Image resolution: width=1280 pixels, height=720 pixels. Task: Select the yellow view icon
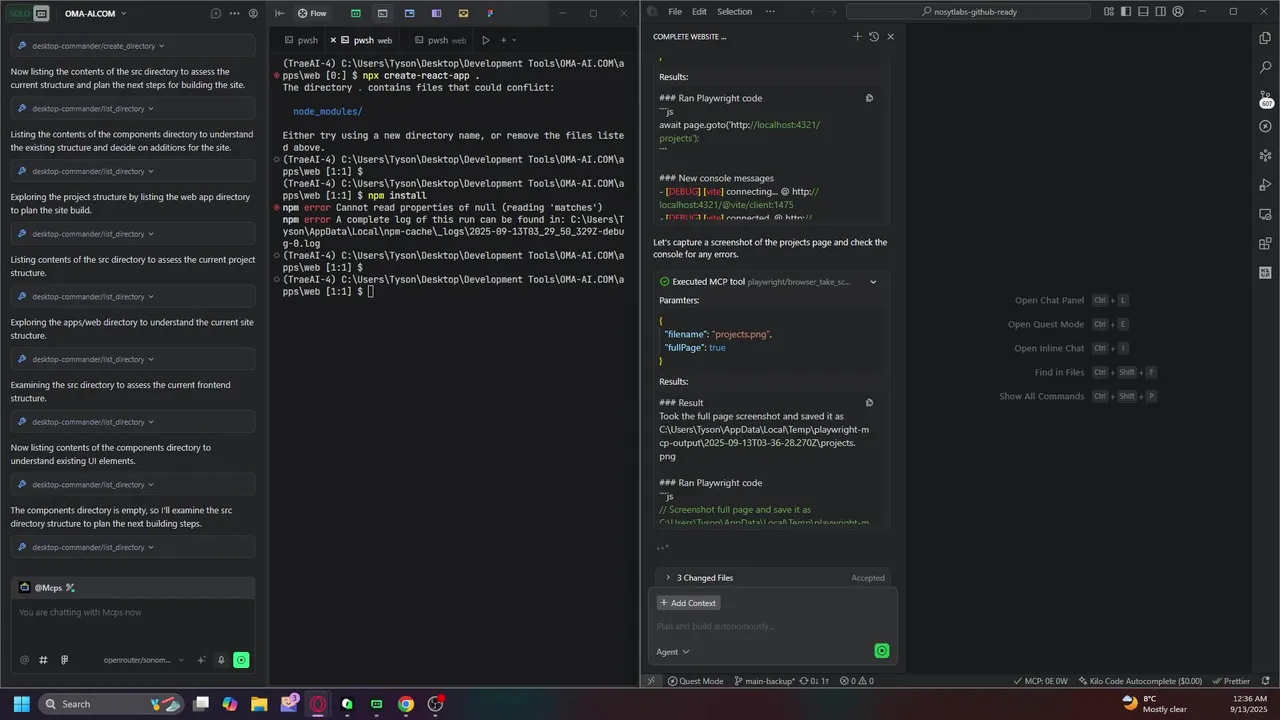[463, 13]
